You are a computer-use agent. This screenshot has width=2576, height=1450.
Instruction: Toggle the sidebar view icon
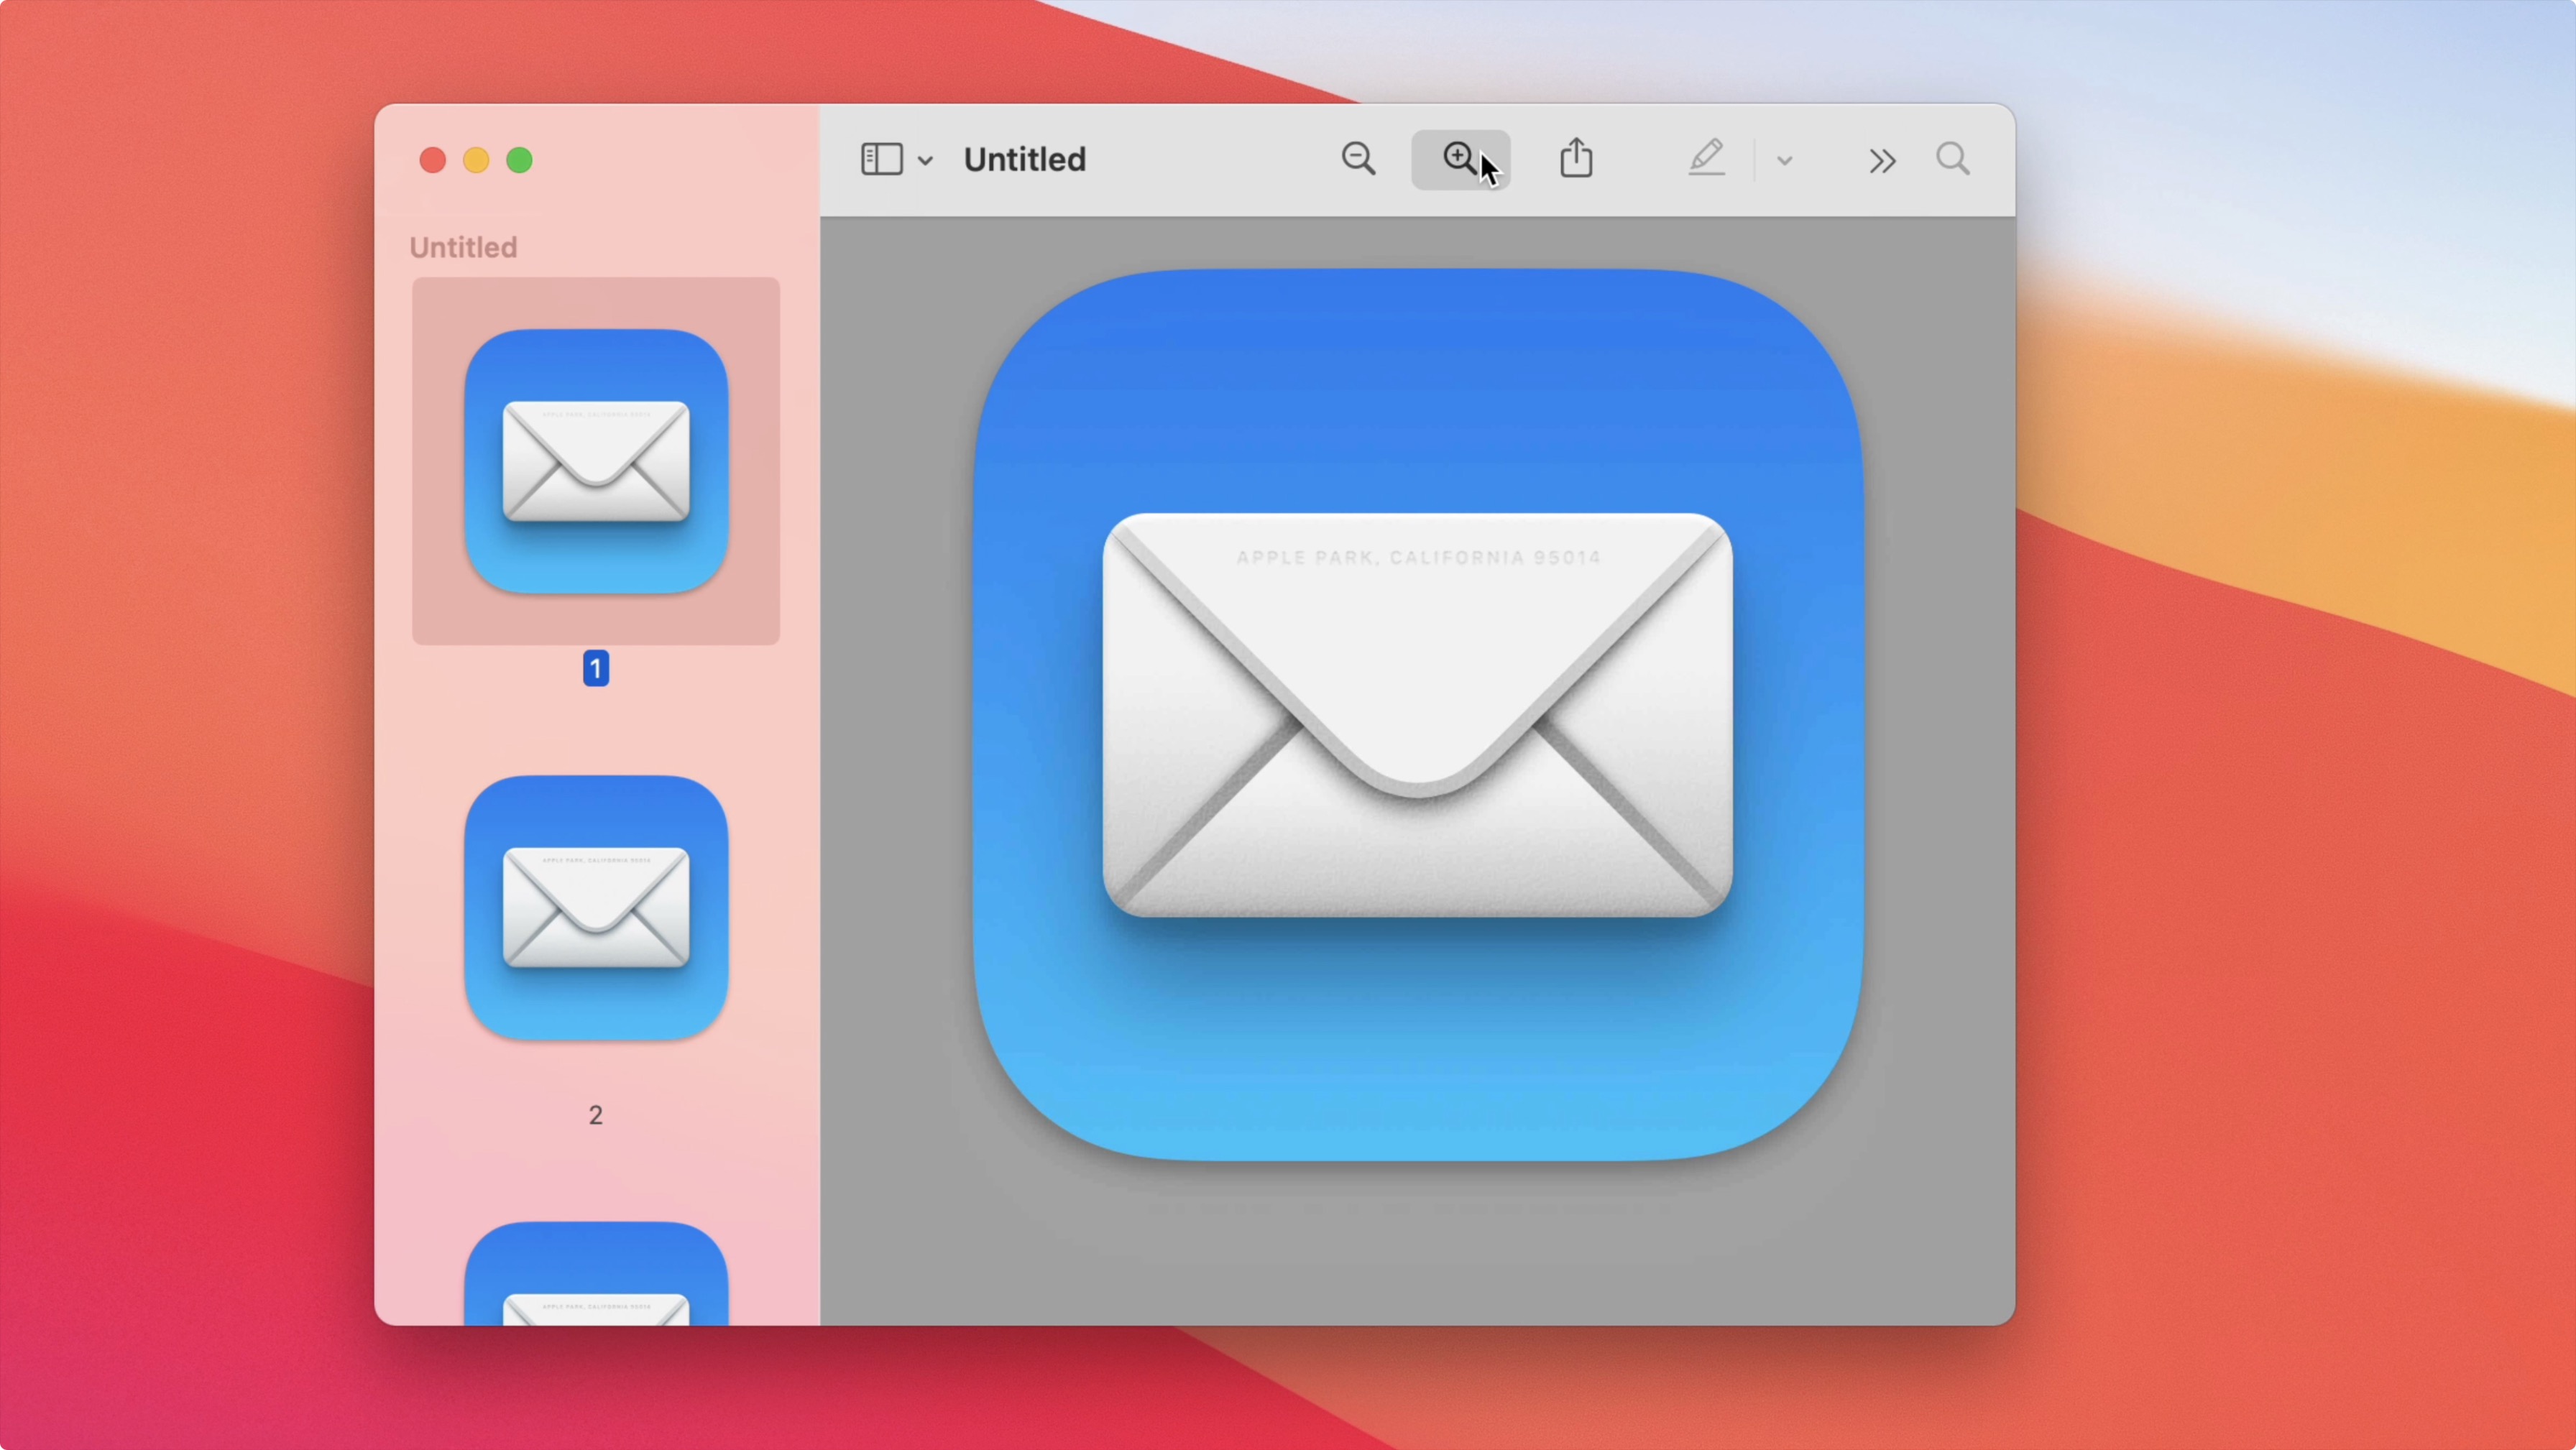tap(881, 159)
